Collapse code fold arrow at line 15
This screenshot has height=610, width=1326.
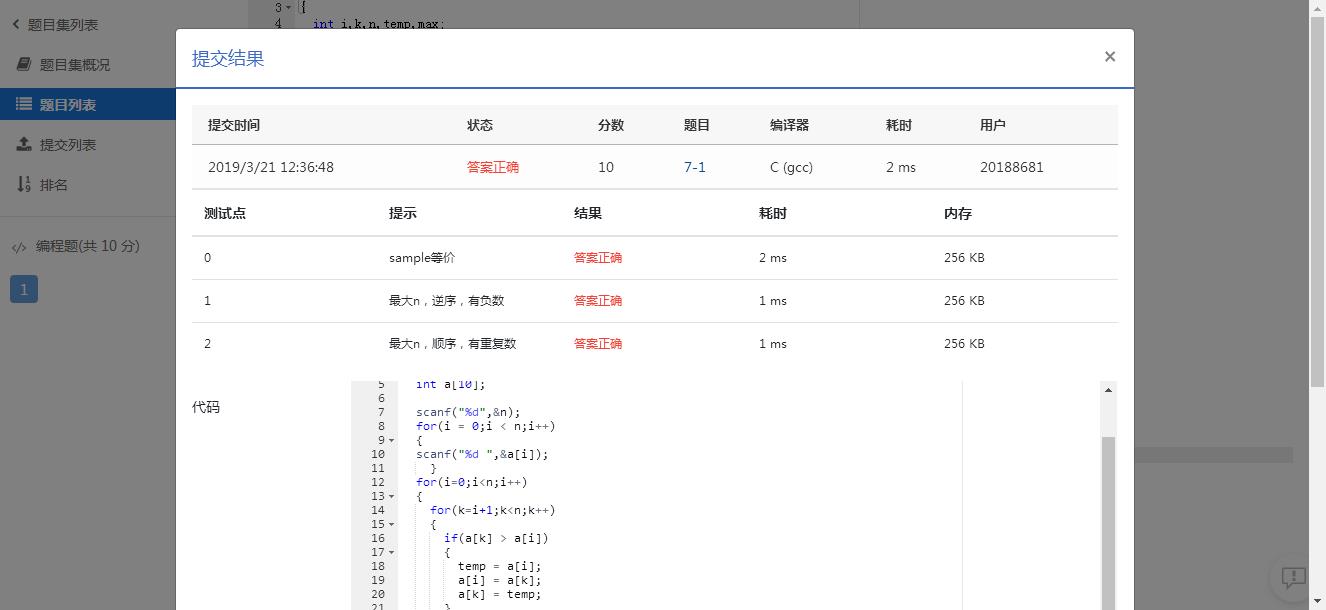coord(391,525)
